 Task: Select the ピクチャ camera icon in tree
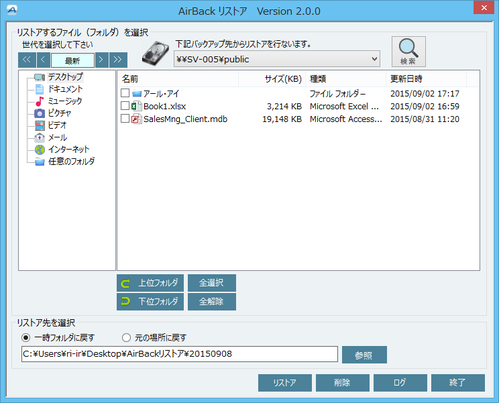40,113
